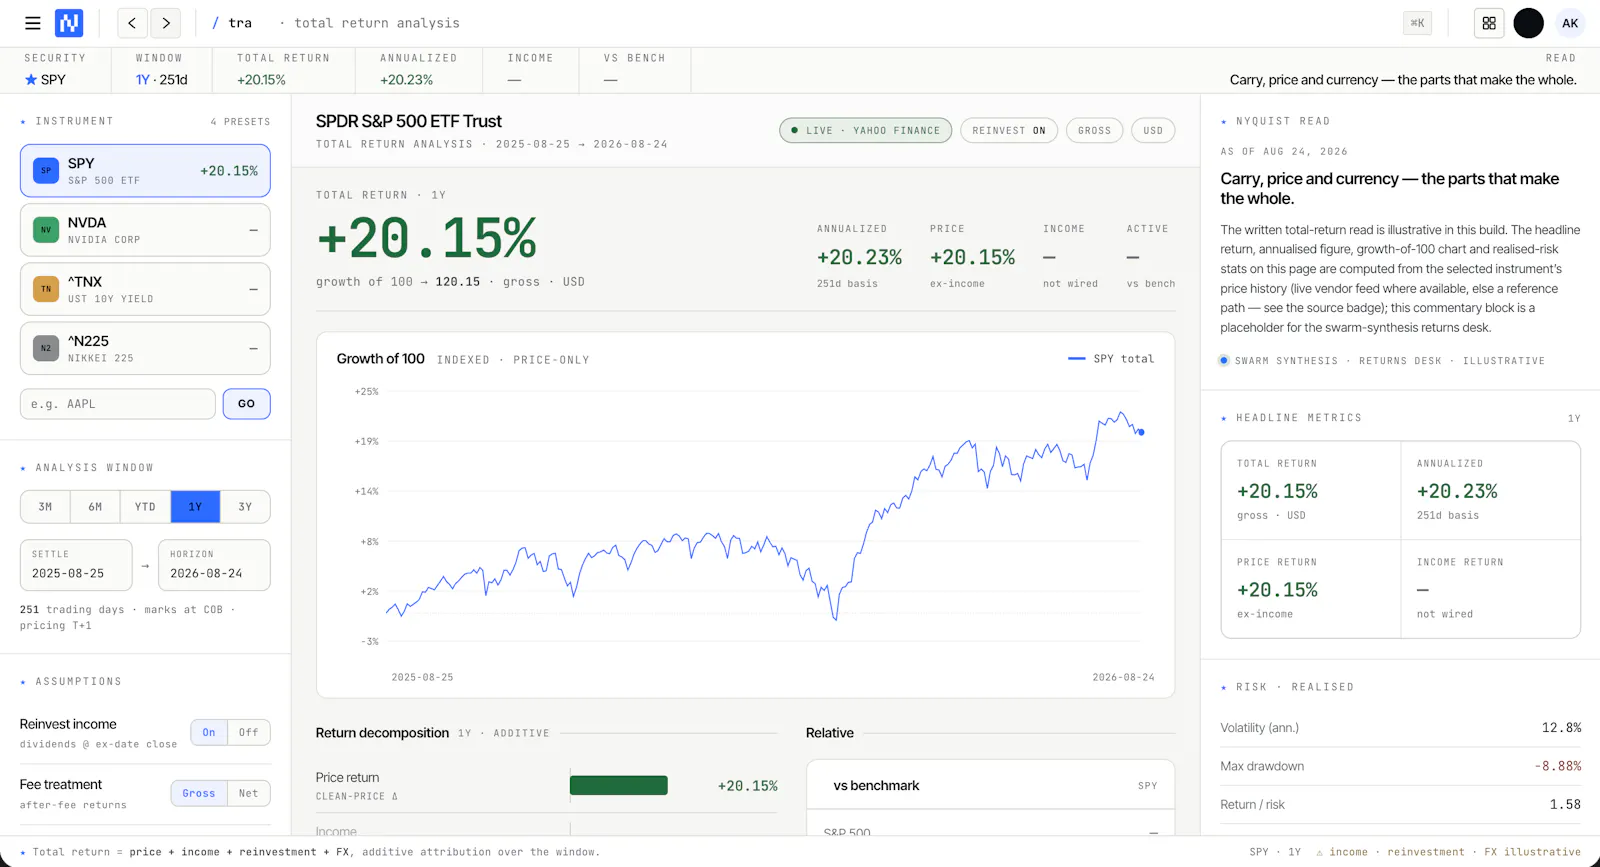Click the Volatility (ann.) row
This screenshot has height=867, width=1600.
1401,728
